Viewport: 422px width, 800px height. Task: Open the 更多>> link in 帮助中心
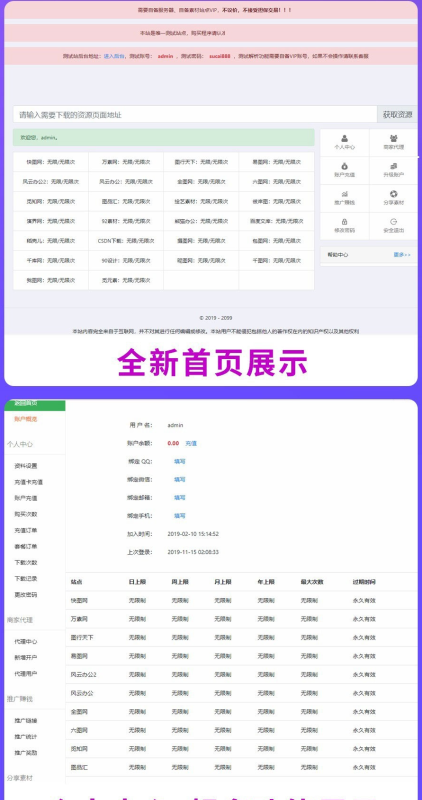[x=402, y=255]
